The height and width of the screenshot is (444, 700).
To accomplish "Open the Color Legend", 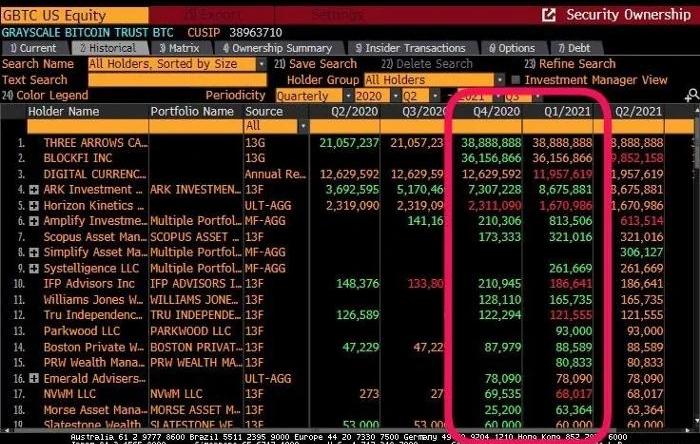I will (x=42, y=96).
